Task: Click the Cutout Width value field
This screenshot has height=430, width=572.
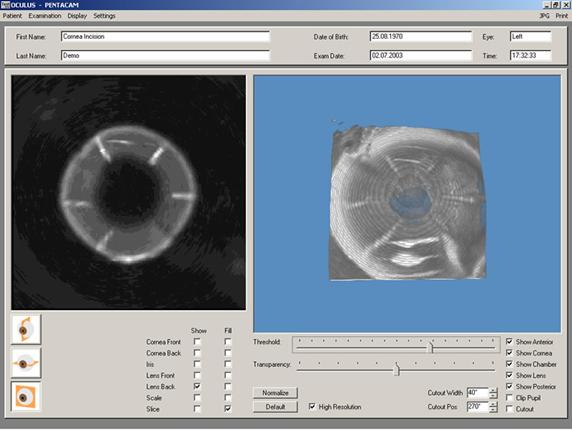Action: pyautogui.click(x=478, y=393)
